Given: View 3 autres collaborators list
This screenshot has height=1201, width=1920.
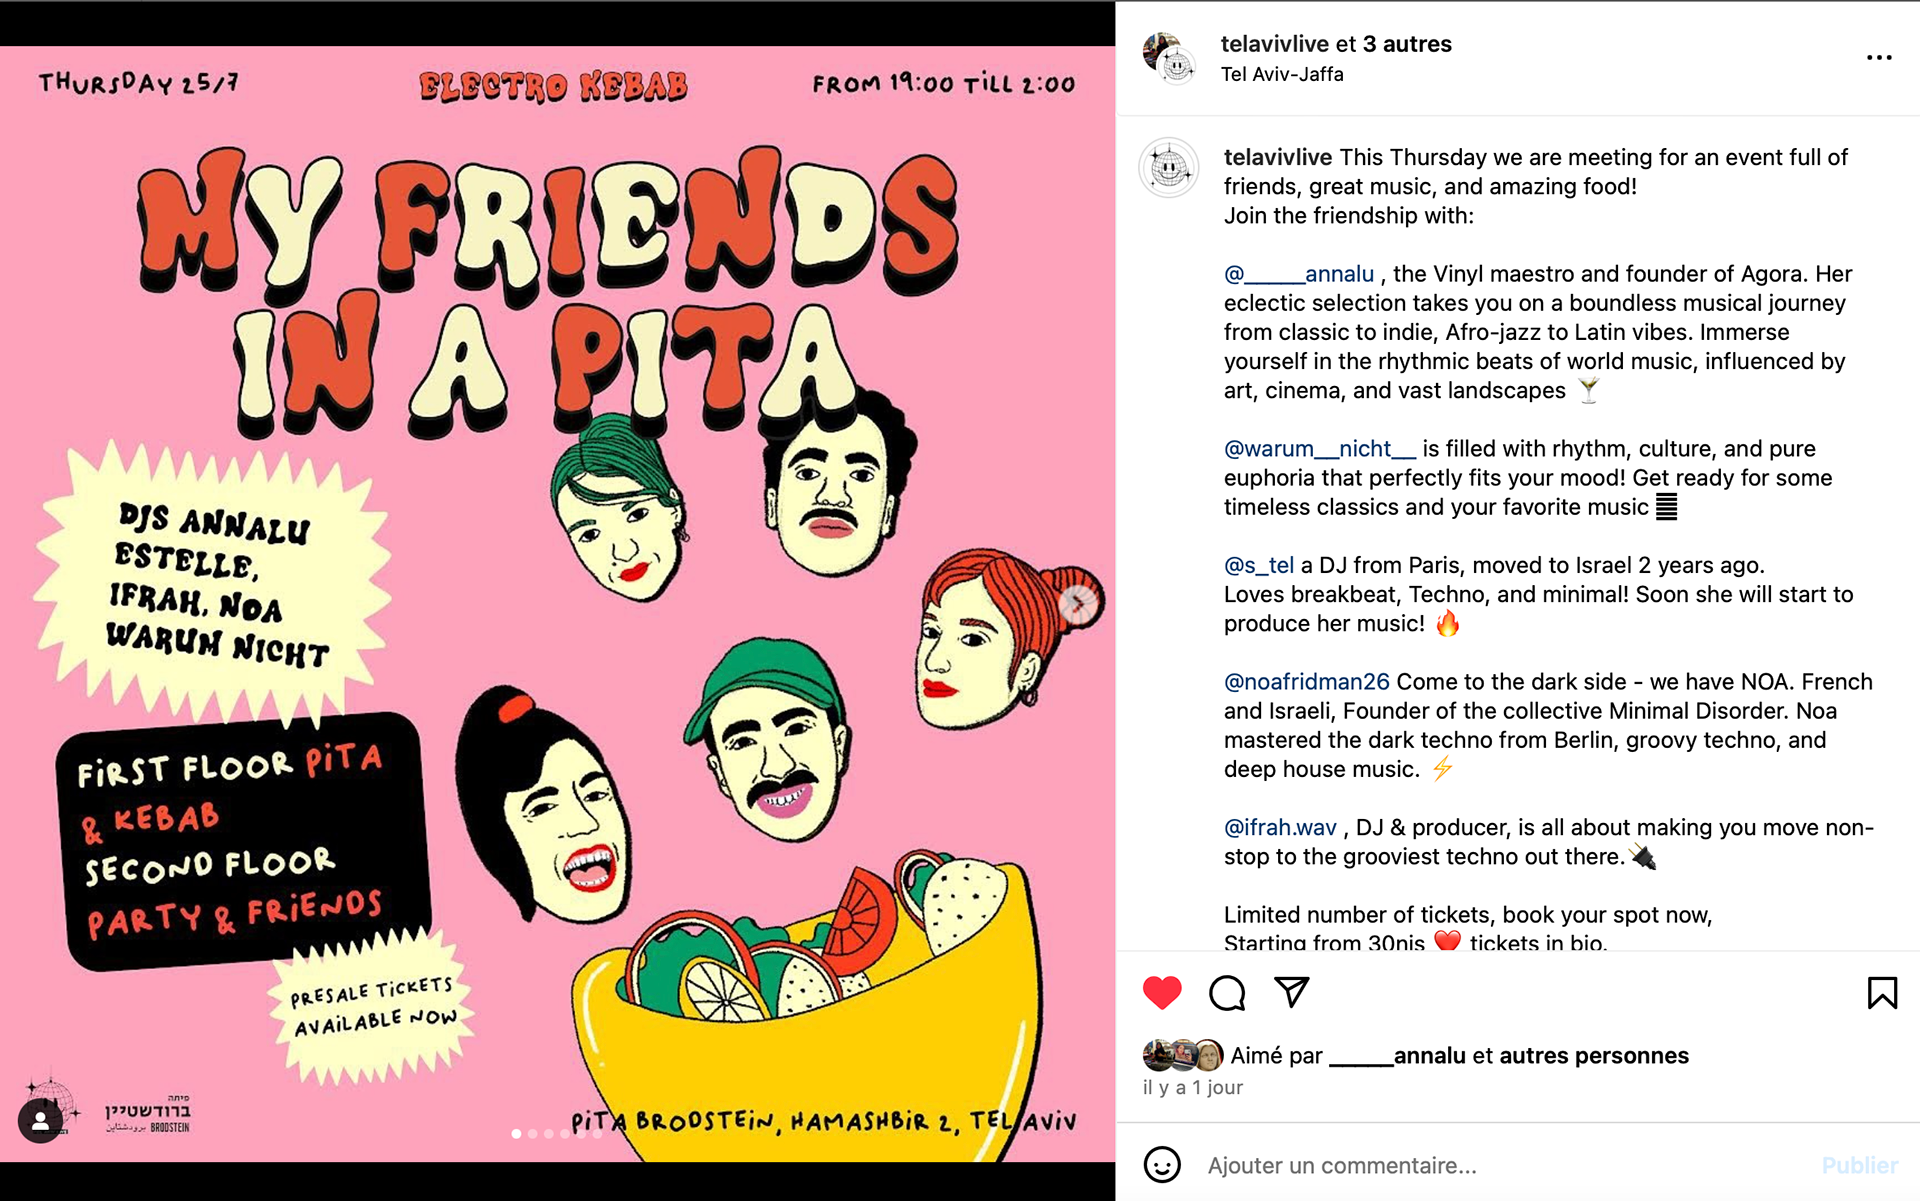Looking at the screenshot, I should point(1407,44).
